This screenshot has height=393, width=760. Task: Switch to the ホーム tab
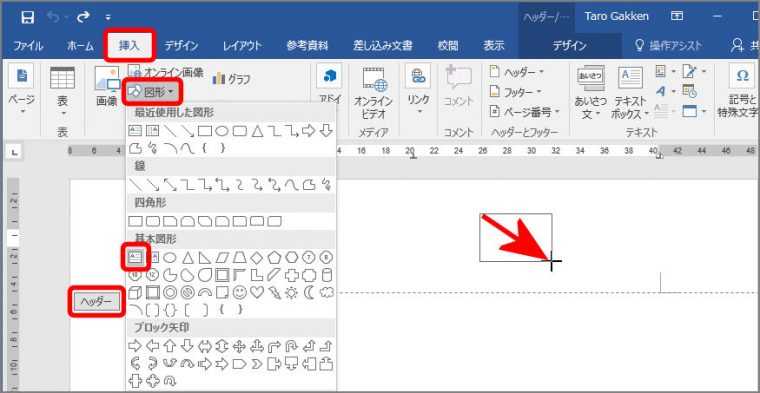tap(80, 46)
